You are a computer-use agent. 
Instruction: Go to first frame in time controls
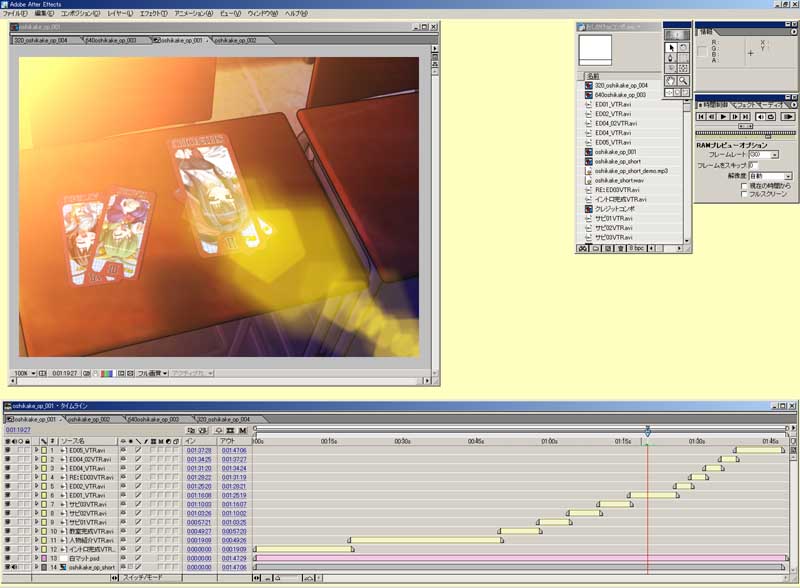click(x=701, y=117)
